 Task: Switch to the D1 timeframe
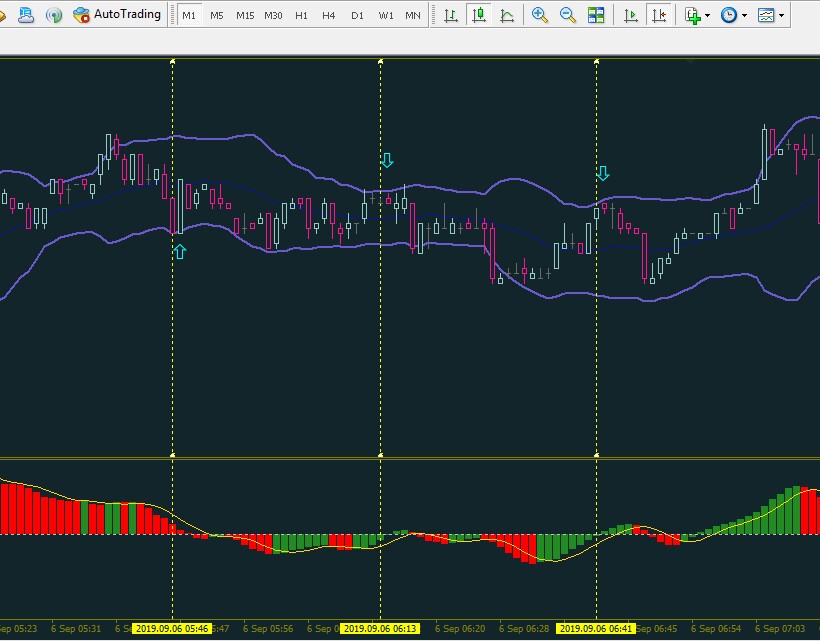(357, 15)
